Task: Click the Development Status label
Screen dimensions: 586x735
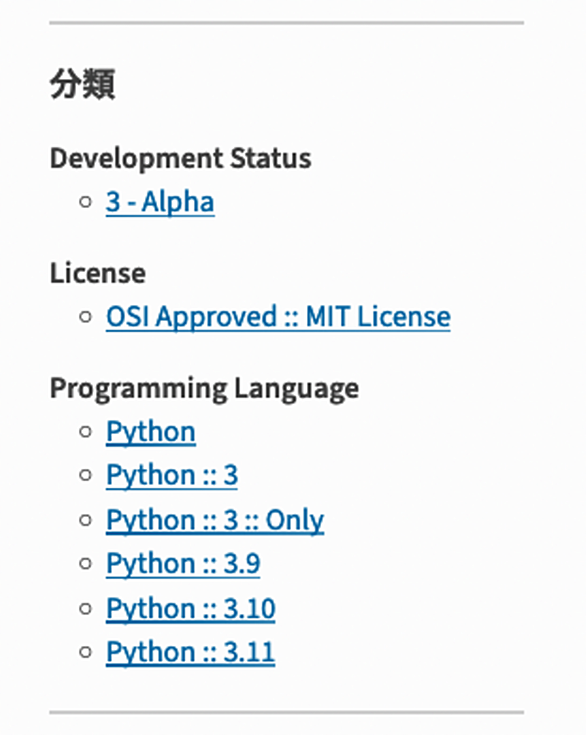Action: (x=180, y=158)
